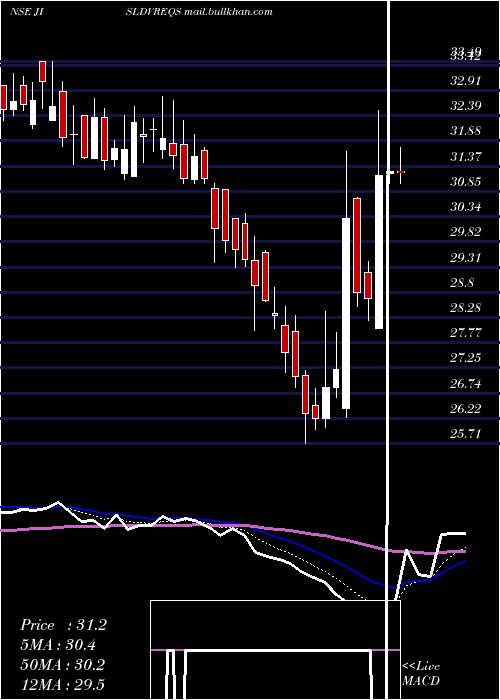The width and height of the screenshot is (500, 700).
Task: Click the 25.71 price axis label
Action: (466, 434)
